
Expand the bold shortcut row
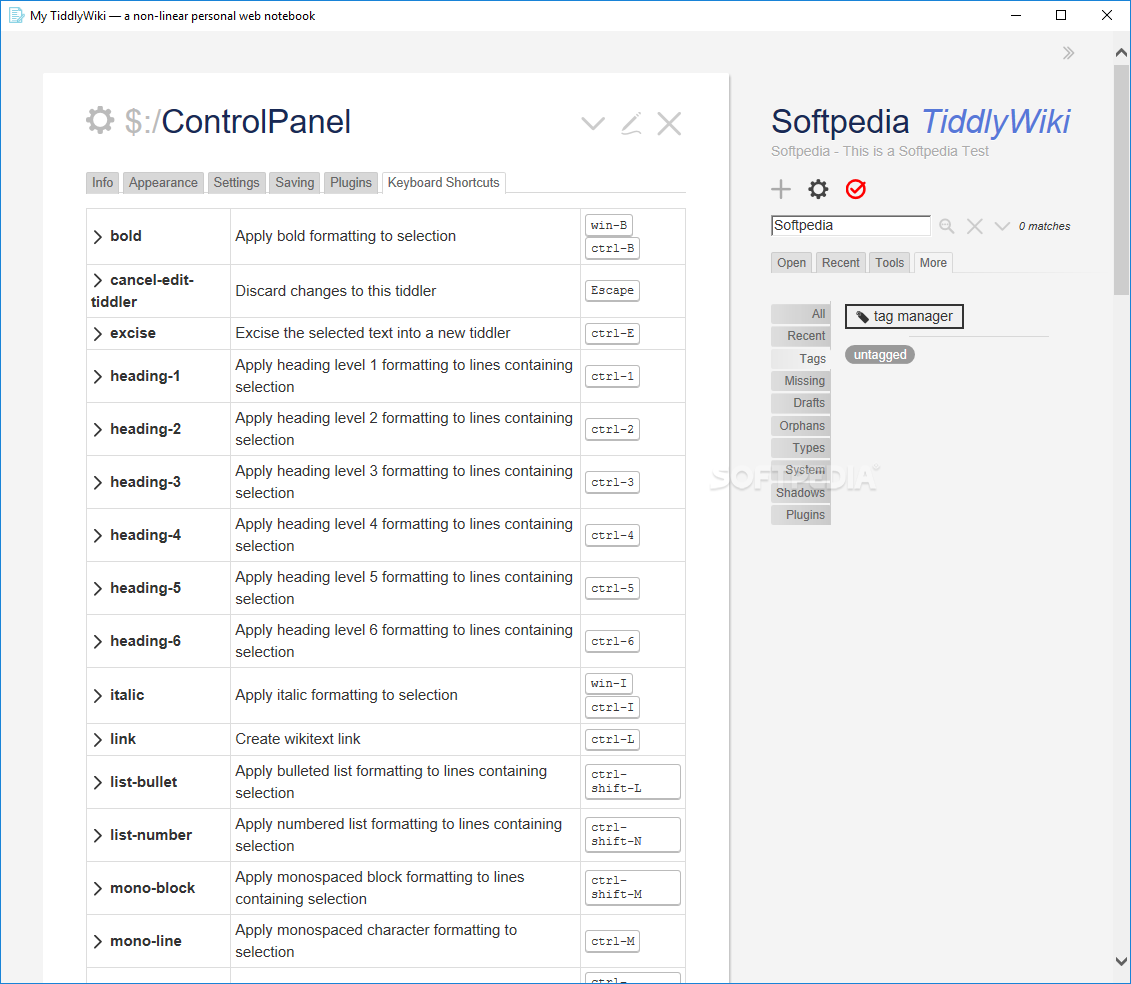click(98, 237)
